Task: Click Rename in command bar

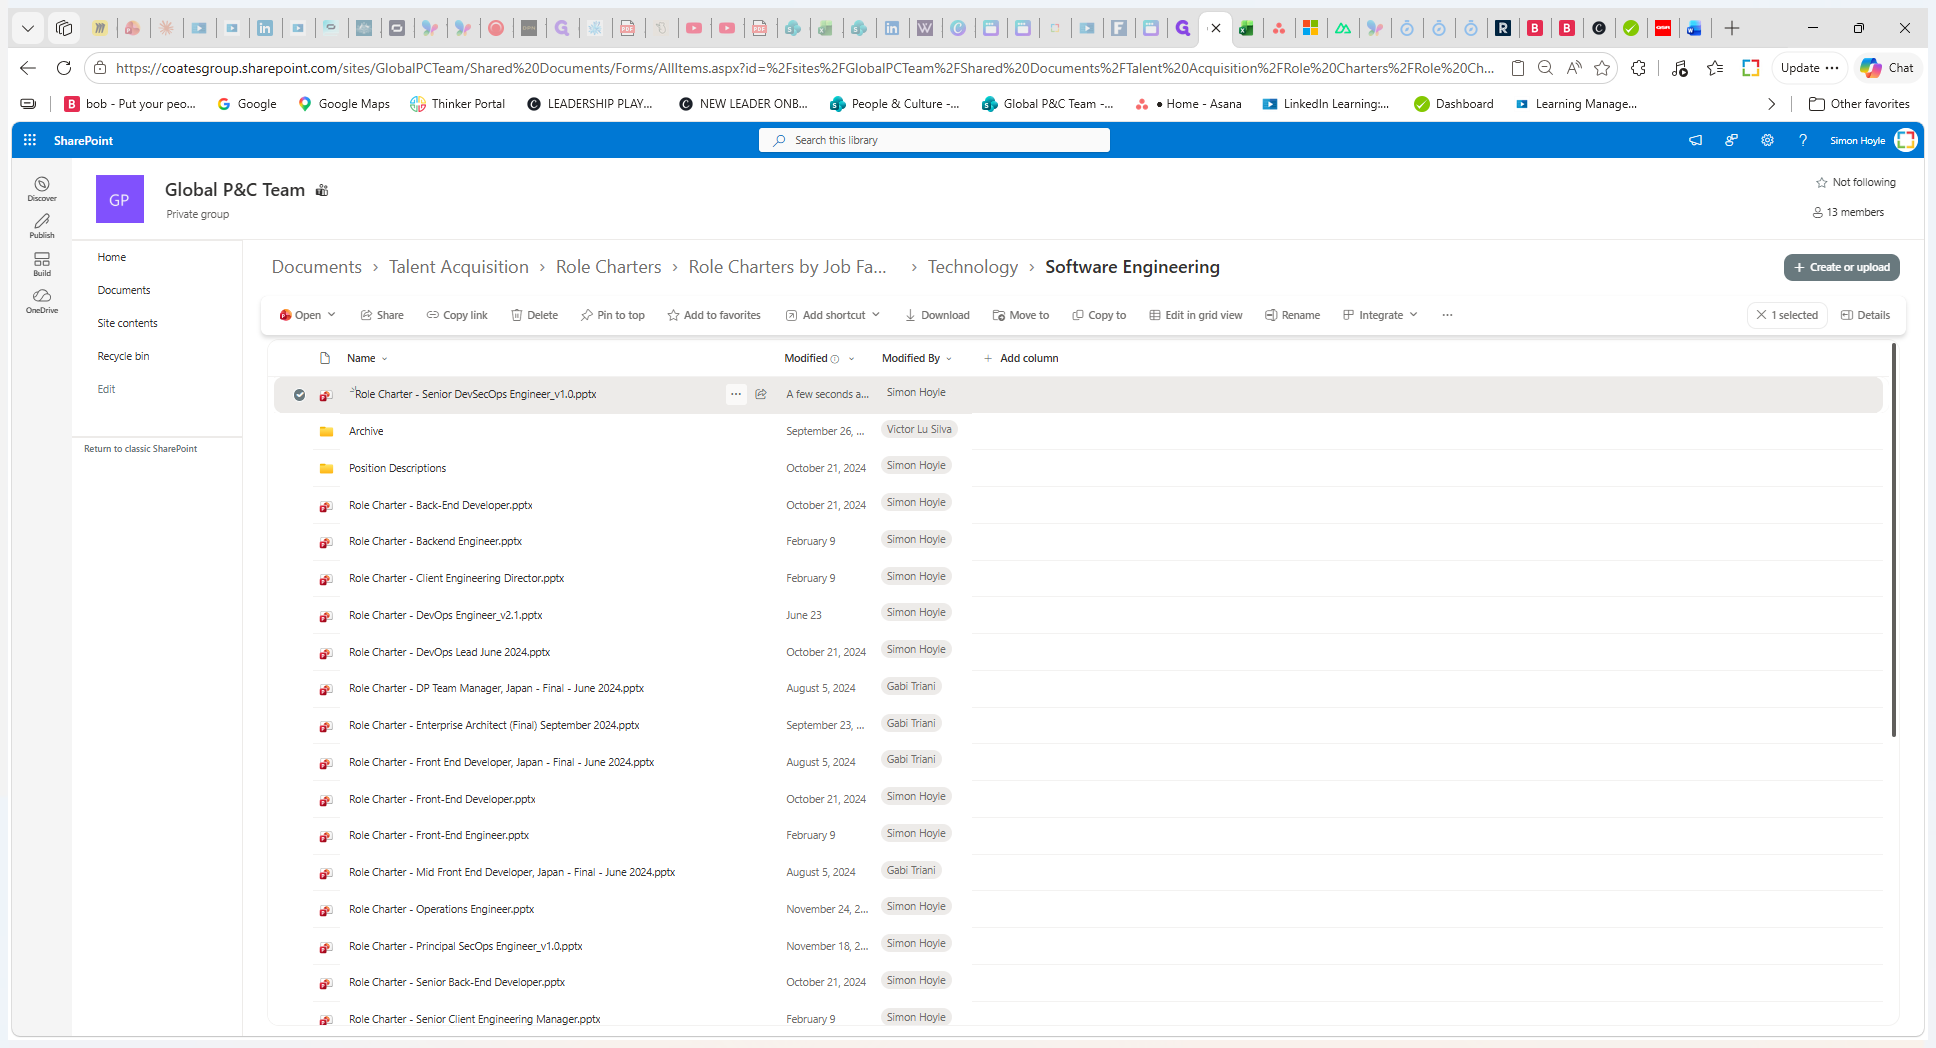Action: point(1292,315)
